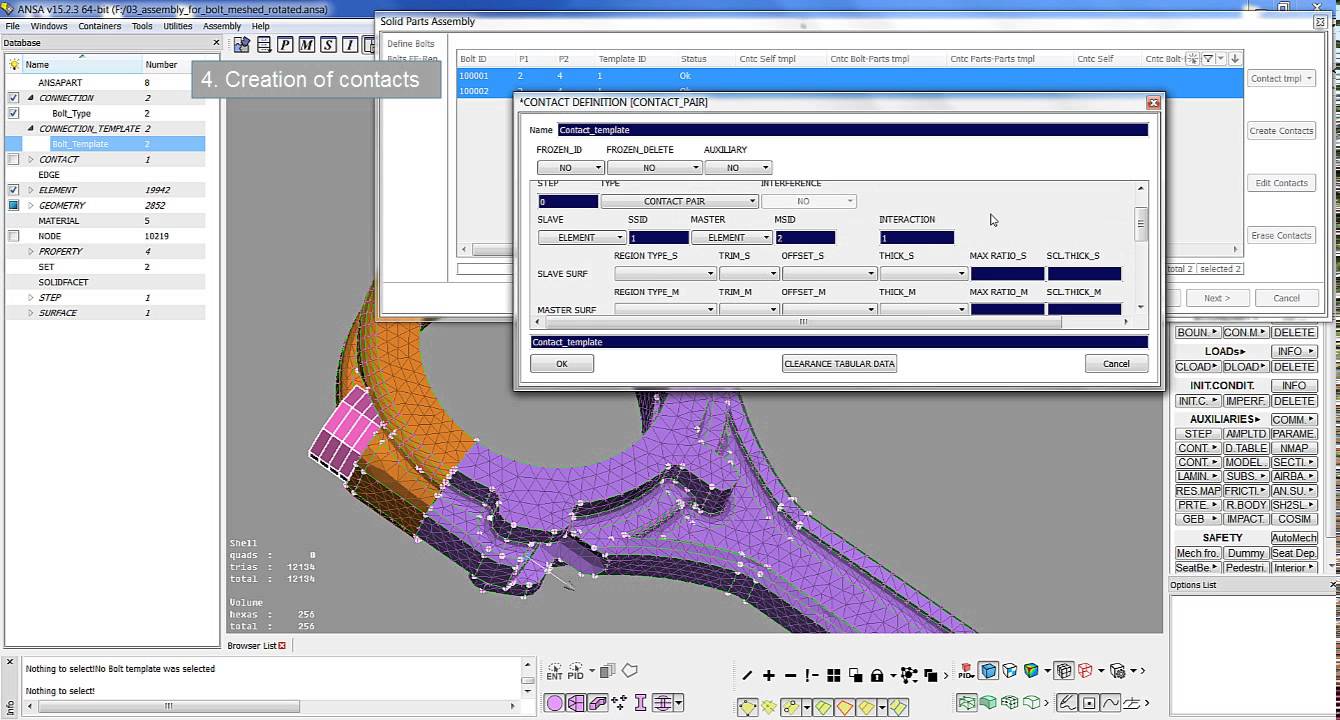Click the P toolbar icon
Viewport: 1340px width, 720px height.
(285, 44)
